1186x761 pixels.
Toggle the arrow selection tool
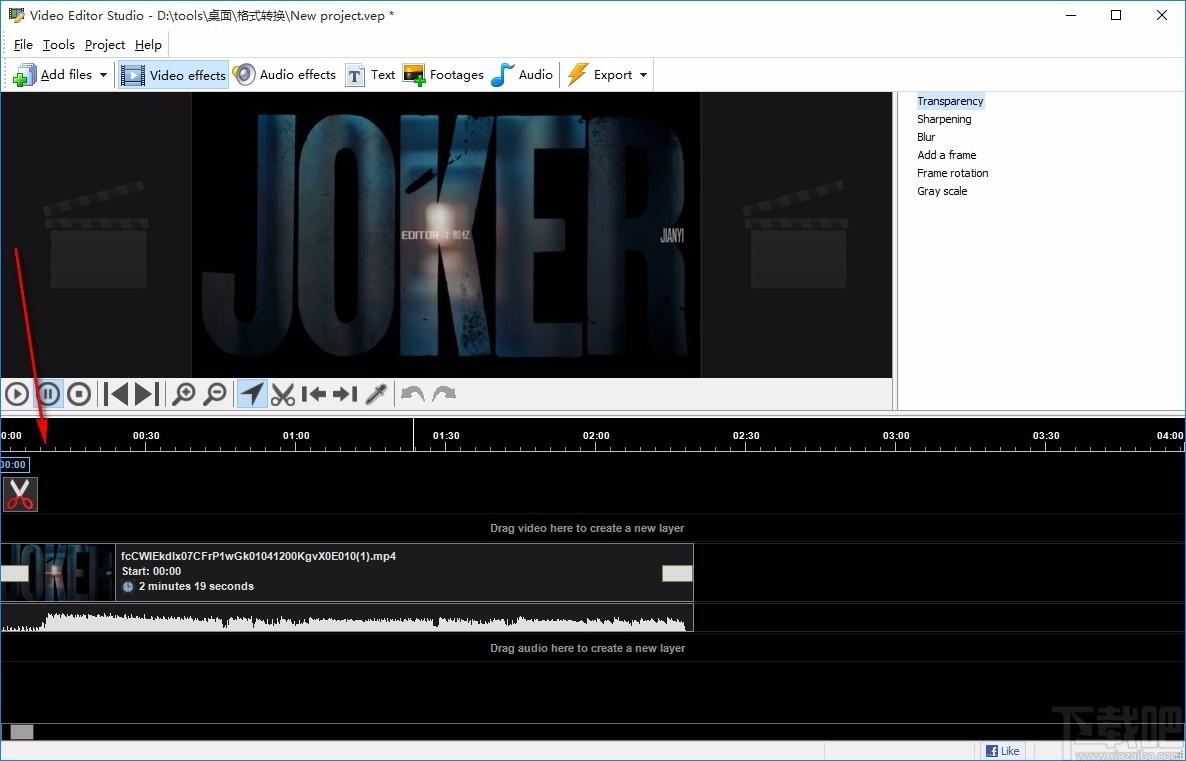tap(252, 394)
